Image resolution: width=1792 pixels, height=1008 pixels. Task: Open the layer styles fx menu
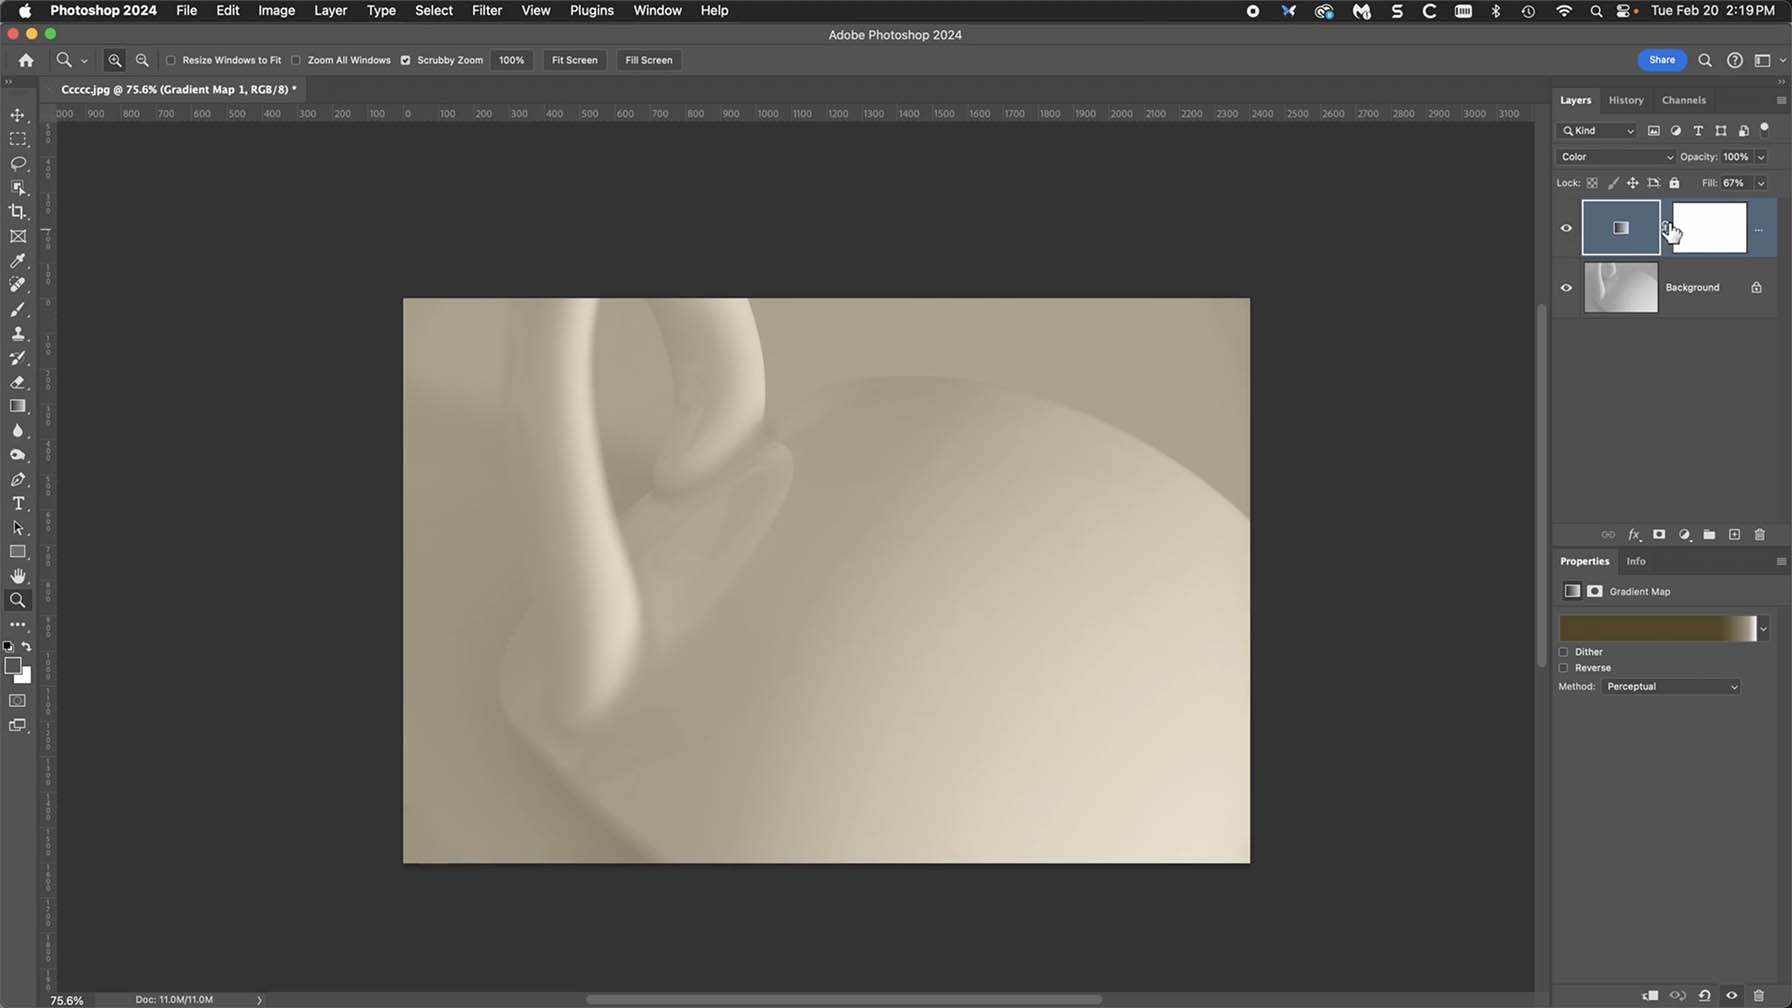click(x=1634, y=535)
